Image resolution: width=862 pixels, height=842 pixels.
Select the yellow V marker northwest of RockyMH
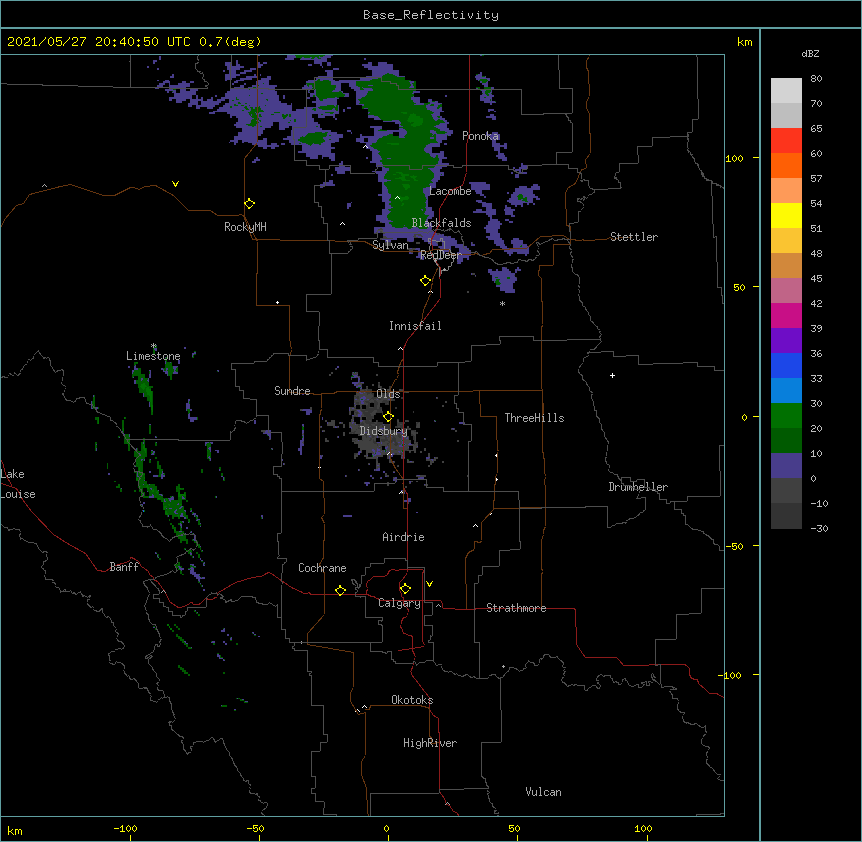175,184
